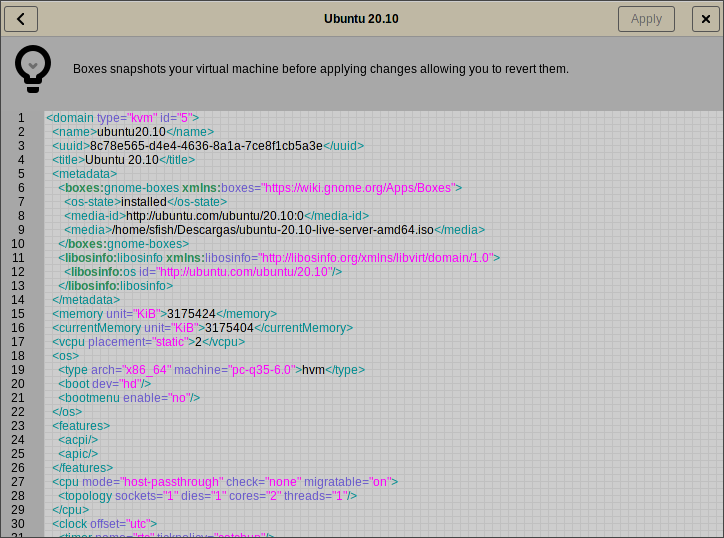The height and width of the screenshot is (538, 724).
Task: Click the apic tag line
Action: point(78,454)
